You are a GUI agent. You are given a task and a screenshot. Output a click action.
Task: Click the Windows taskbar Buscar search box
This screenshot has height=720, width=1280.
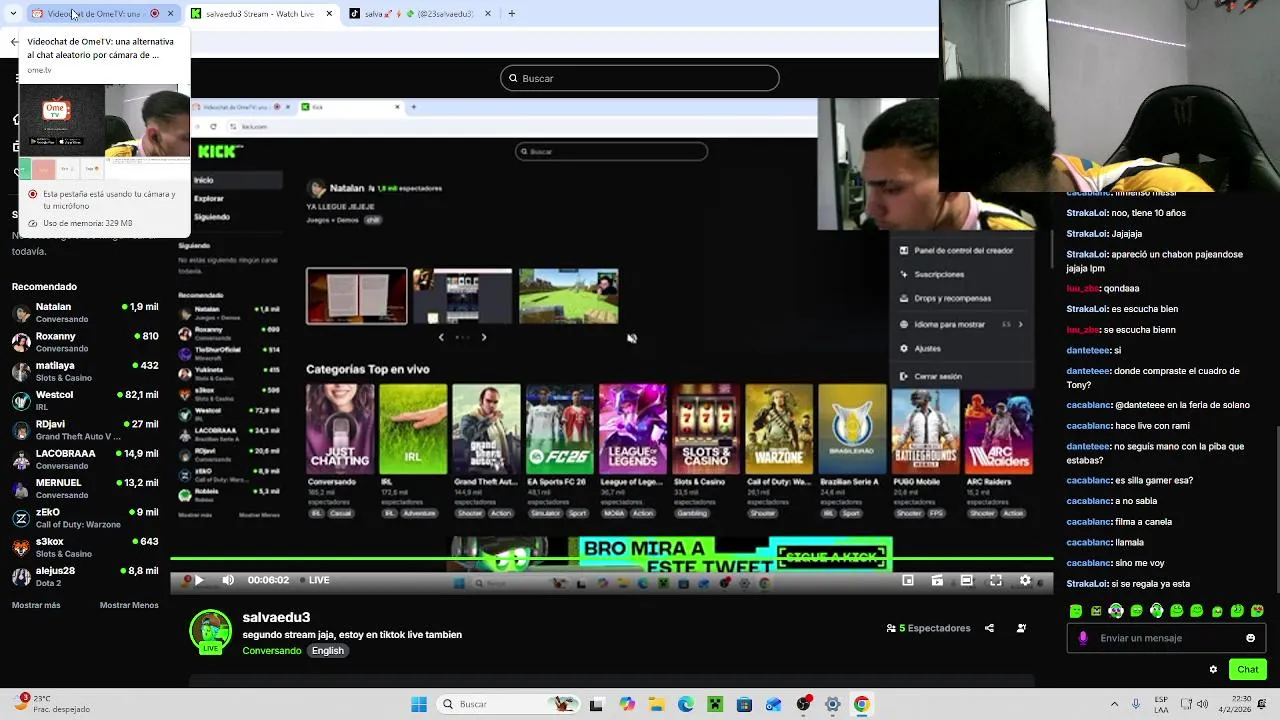click(510, 704)
